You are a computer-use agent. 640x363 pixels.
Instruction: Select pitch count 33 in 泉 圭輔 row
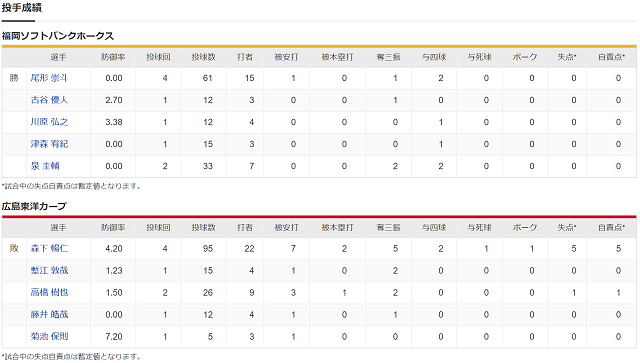pyautogui.click(x=208, y=166)
